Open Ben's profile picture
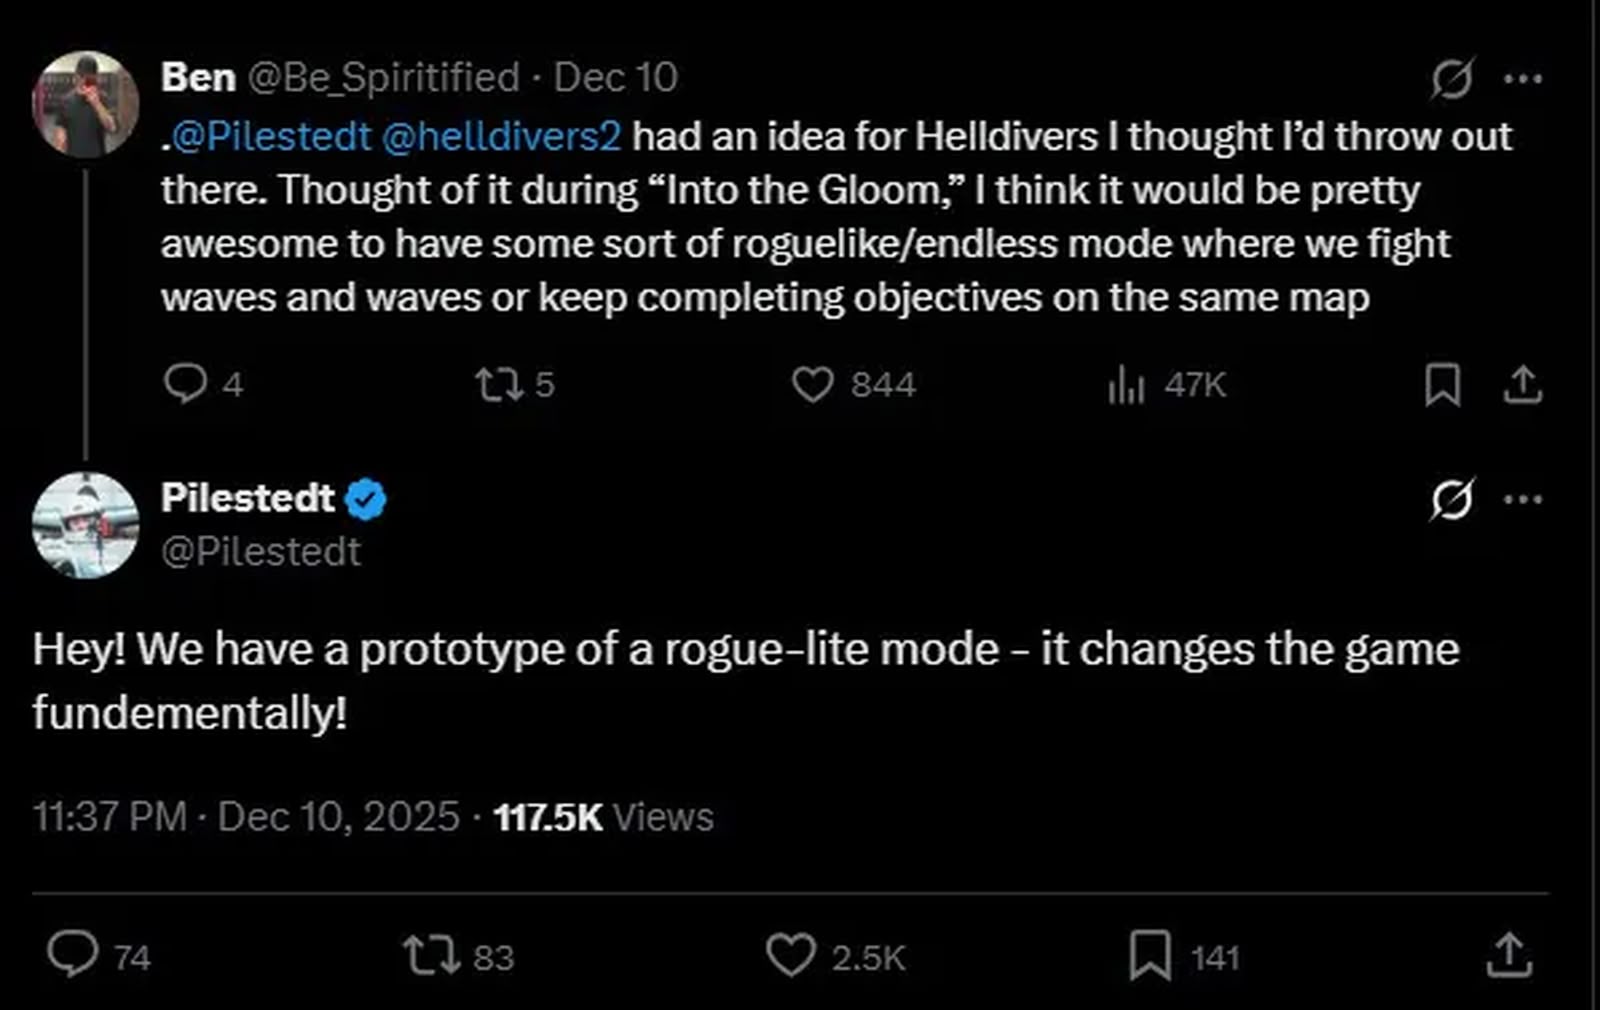Viewport: 1600px width, 1010px height. click(85, 104)
